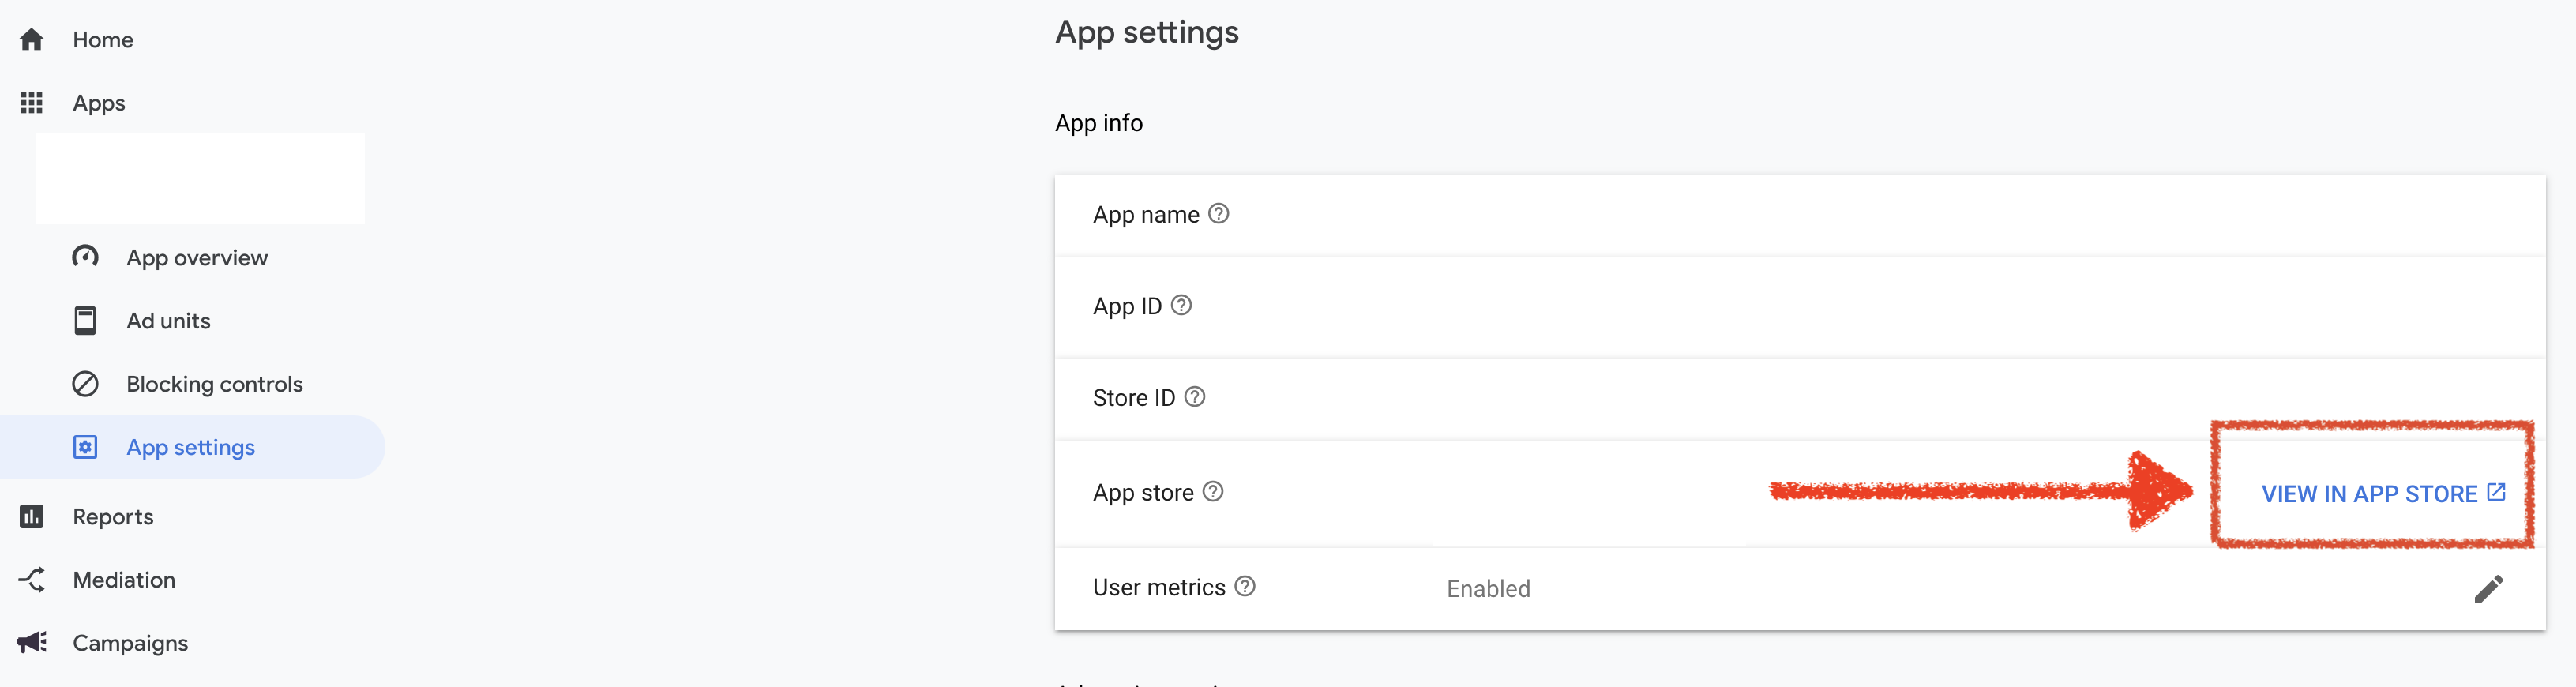Open Reports via the chart icon
Screen dimensions: 2576x687
(32, 516)
